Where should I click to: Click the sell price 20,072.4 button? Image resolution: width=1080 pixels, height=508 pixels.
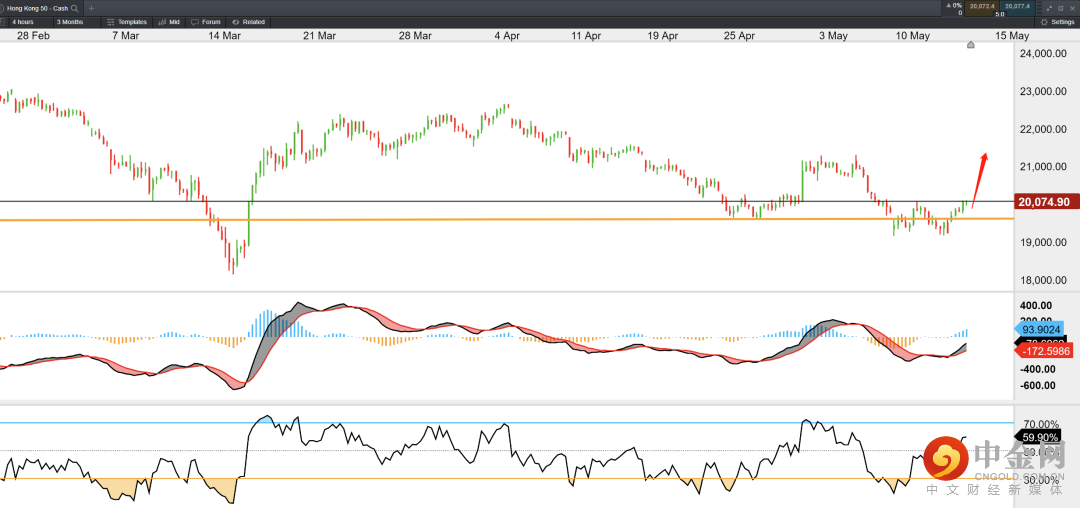(x=980, y=7)
